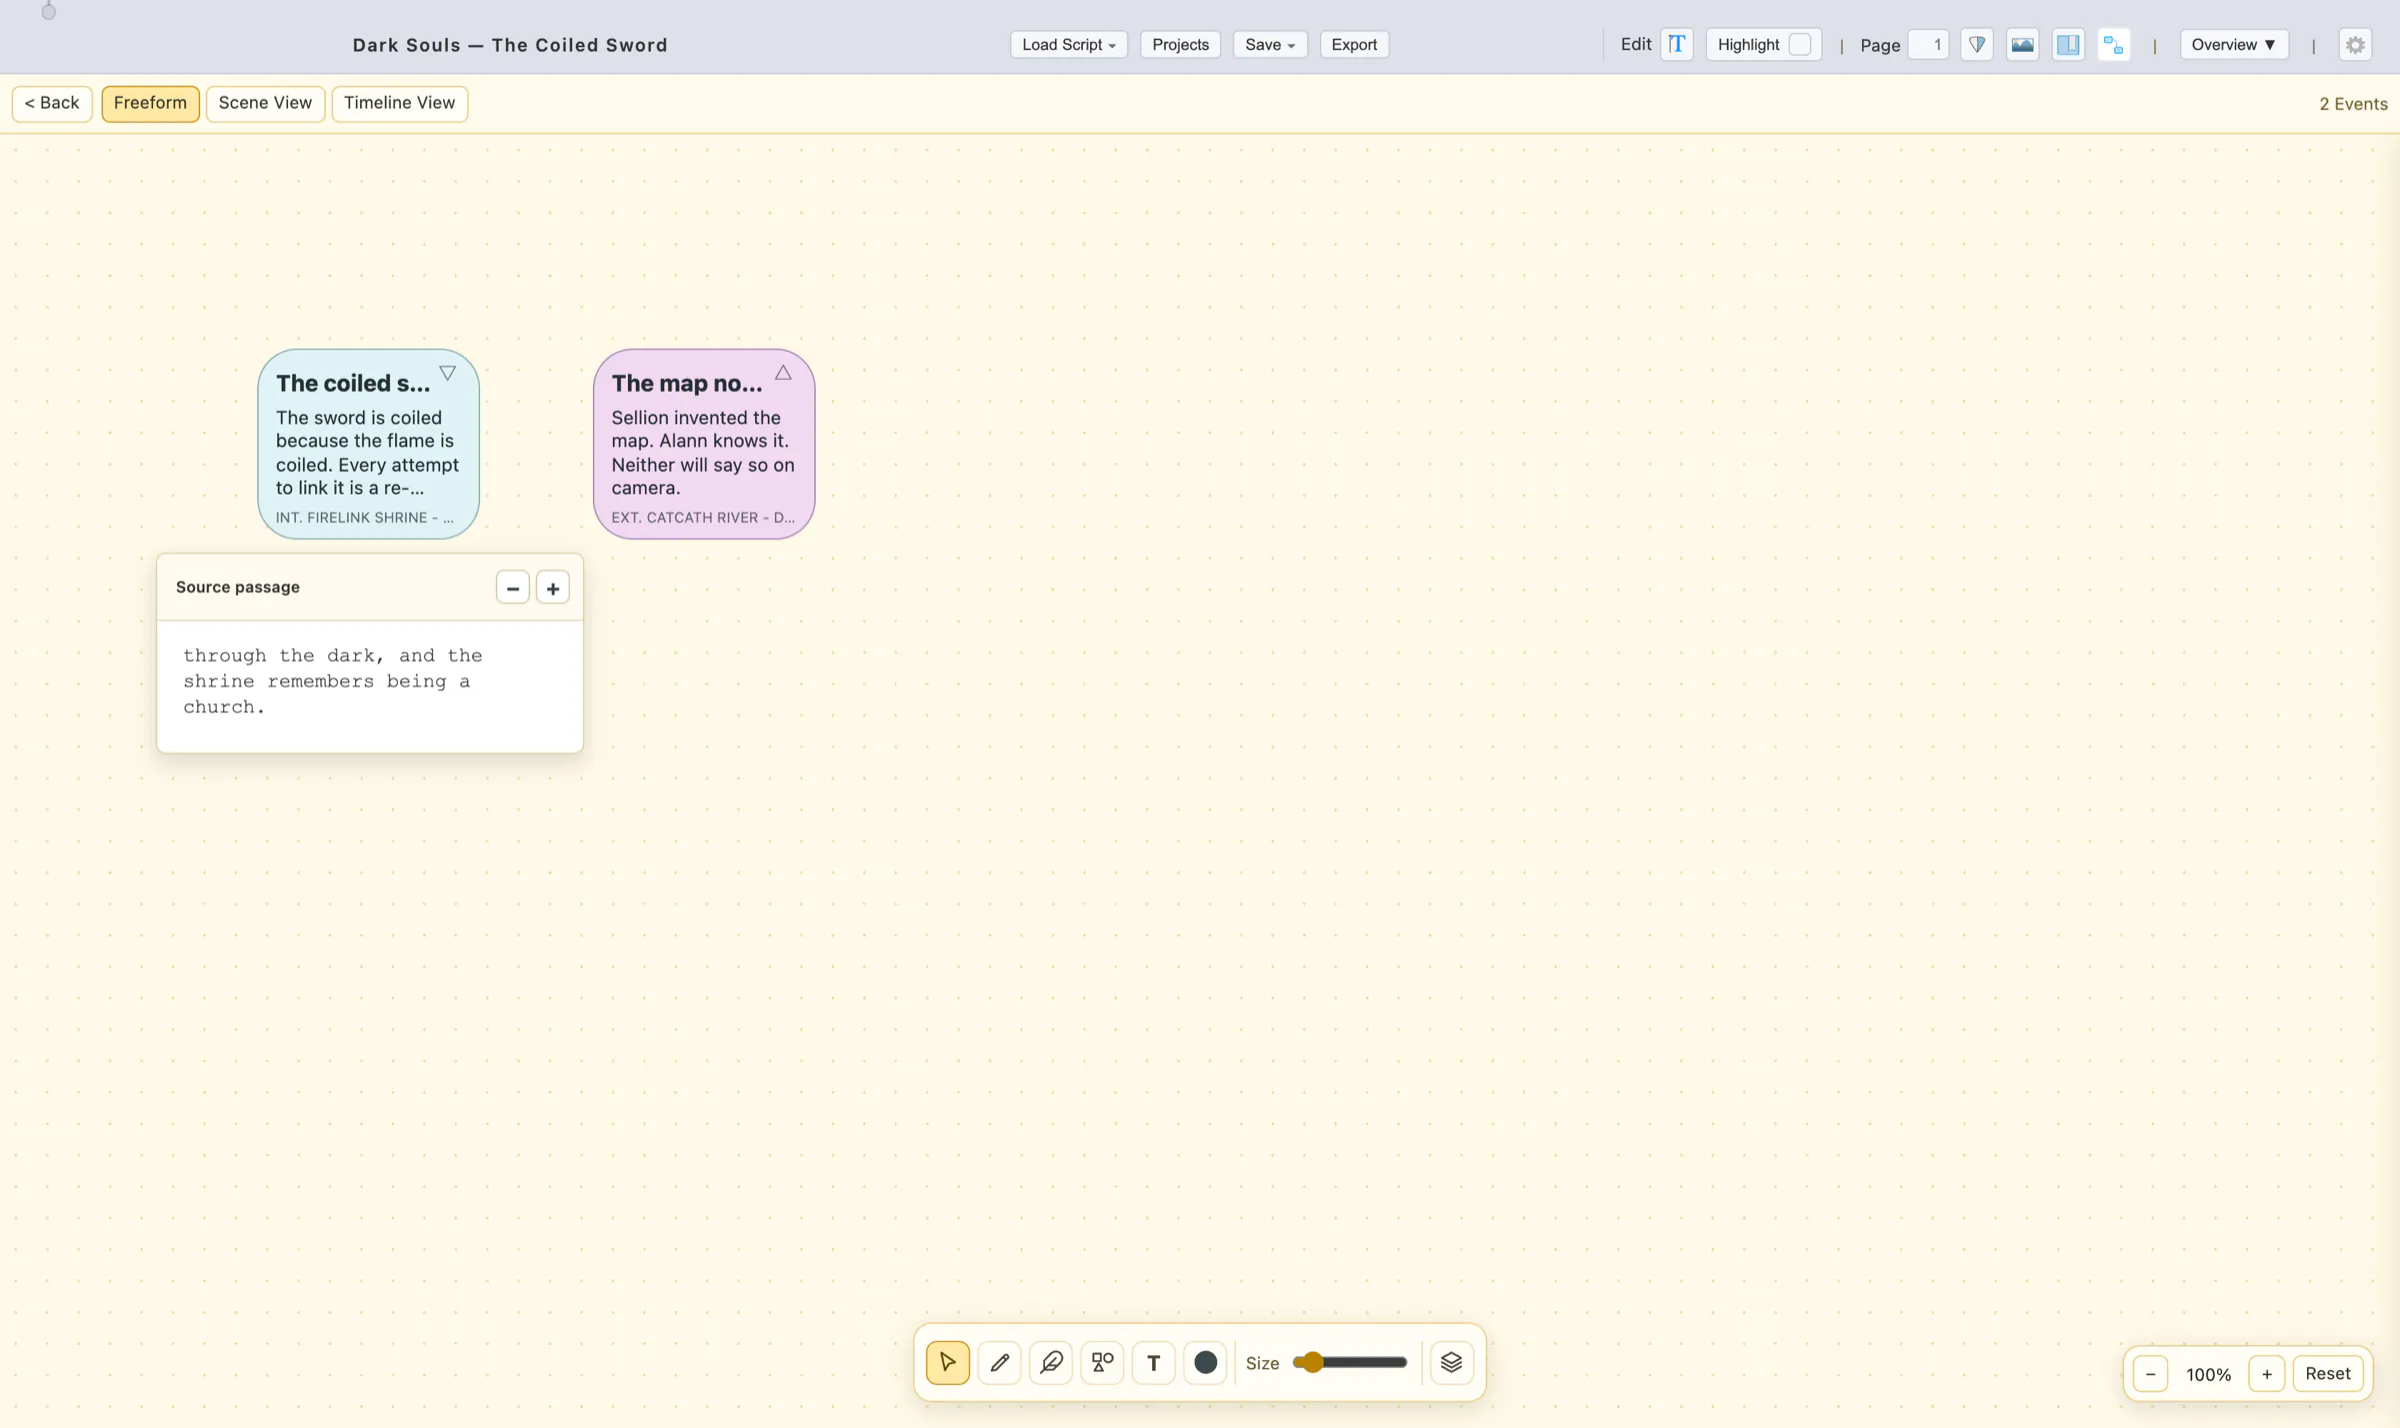Switch to Freeform view

pos(150,103)
